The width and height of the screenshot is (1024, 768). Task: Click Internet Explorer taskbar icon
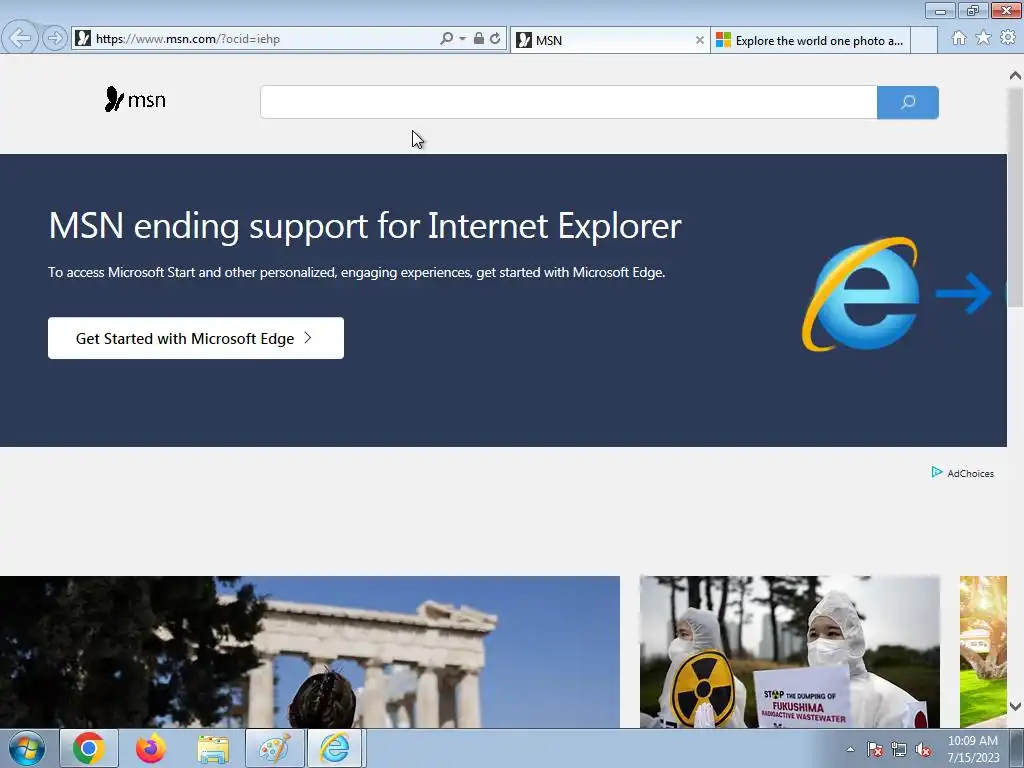(x=335, y=748)
